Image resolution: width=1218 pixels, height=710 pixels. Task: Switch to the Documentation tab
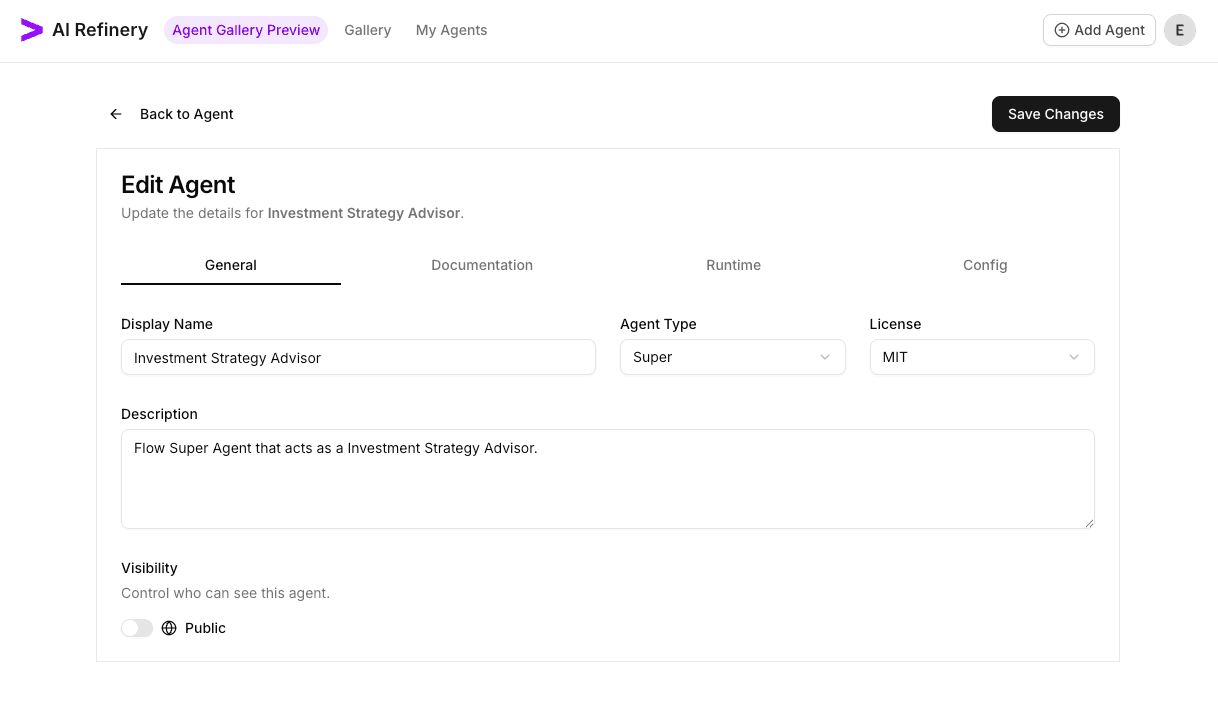click(482, 265)
